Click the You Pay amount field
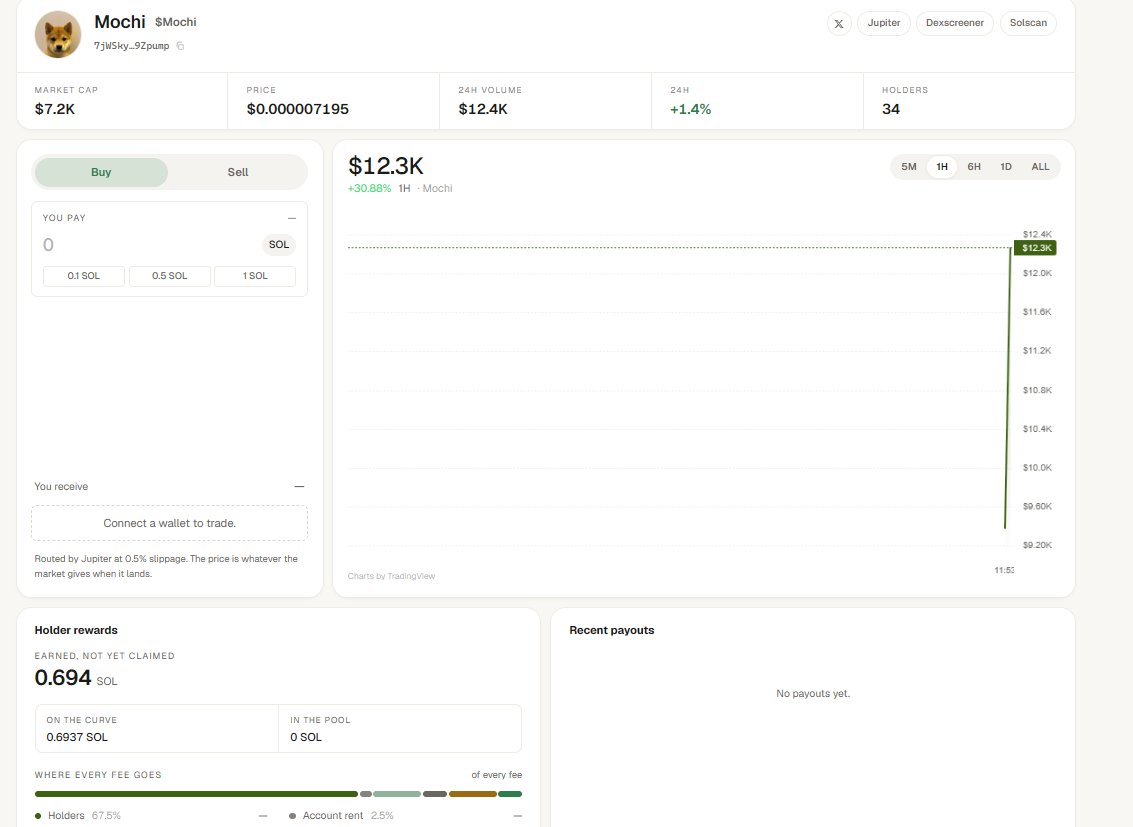Viewport: 1133px width, 827px height. click(148, 245)
